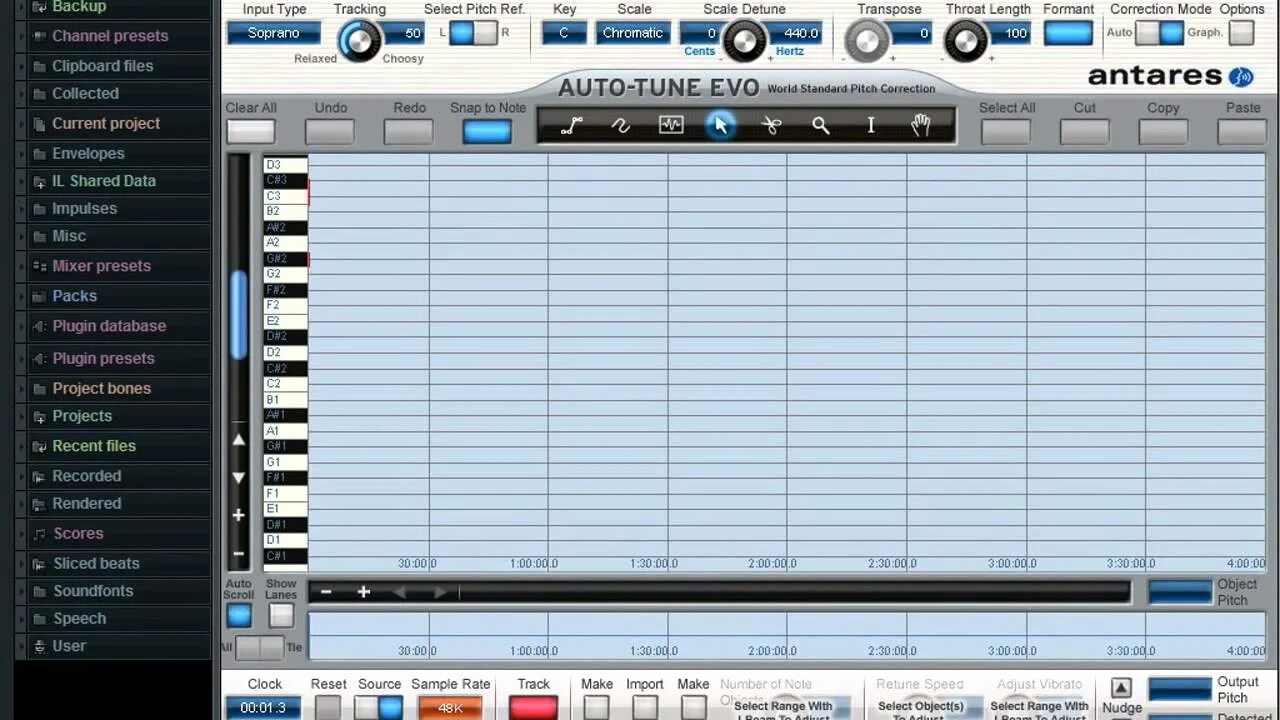Toggle the Track Pitch button

(533, 708)
